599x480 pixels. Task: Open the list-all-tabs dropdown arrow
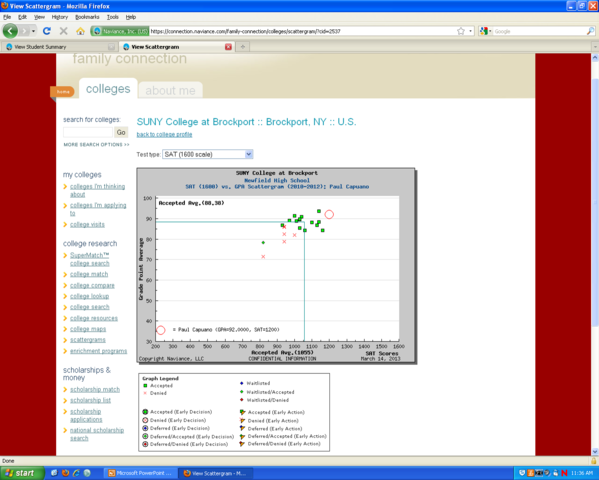pyautogui.click(x=595, y=47)
